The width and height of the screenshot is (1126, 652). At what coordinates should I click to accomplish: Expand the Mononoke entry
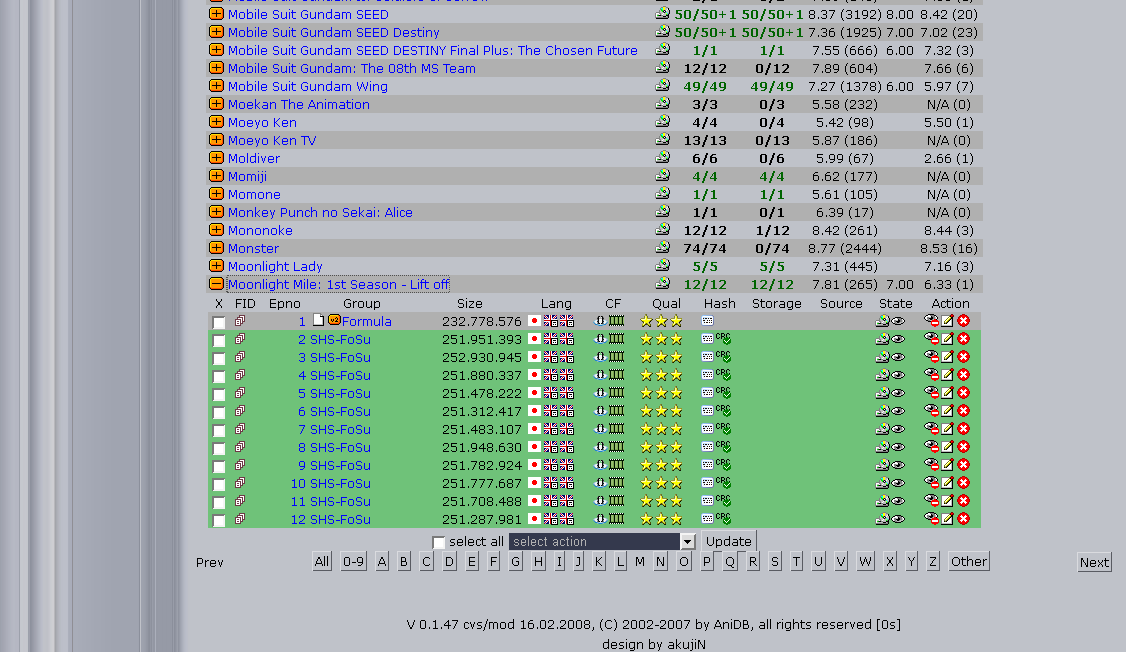[216, 230]
